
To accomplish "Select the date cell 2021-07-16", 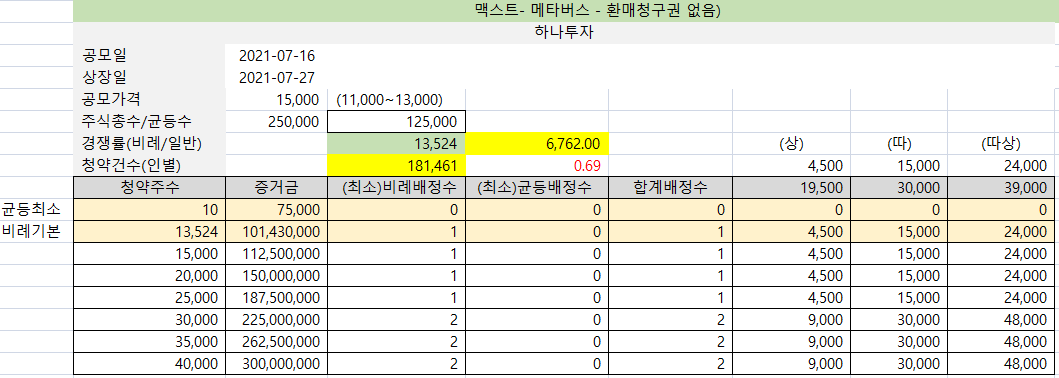I will pos(277,55).
